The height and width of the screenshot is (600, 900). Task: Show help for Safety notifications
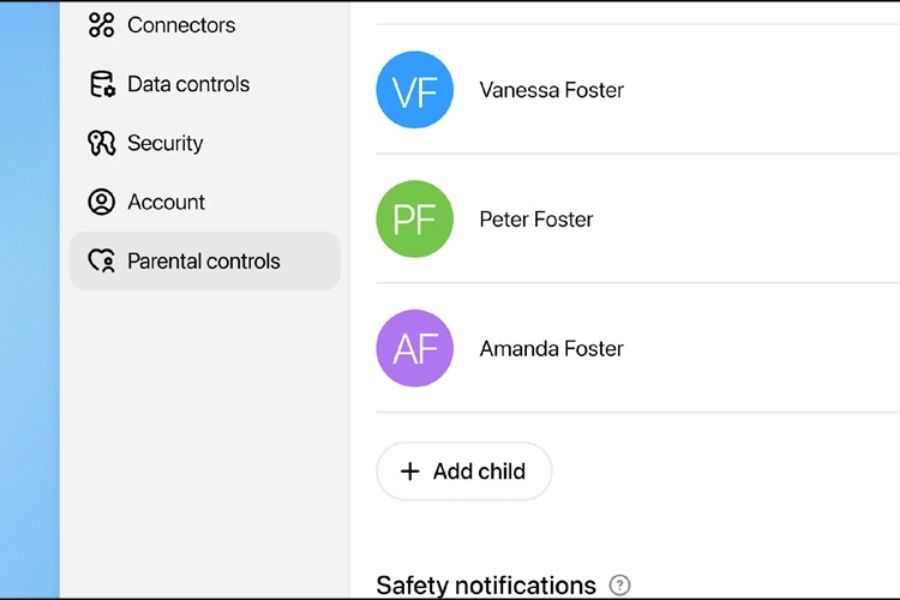[620, 585]
